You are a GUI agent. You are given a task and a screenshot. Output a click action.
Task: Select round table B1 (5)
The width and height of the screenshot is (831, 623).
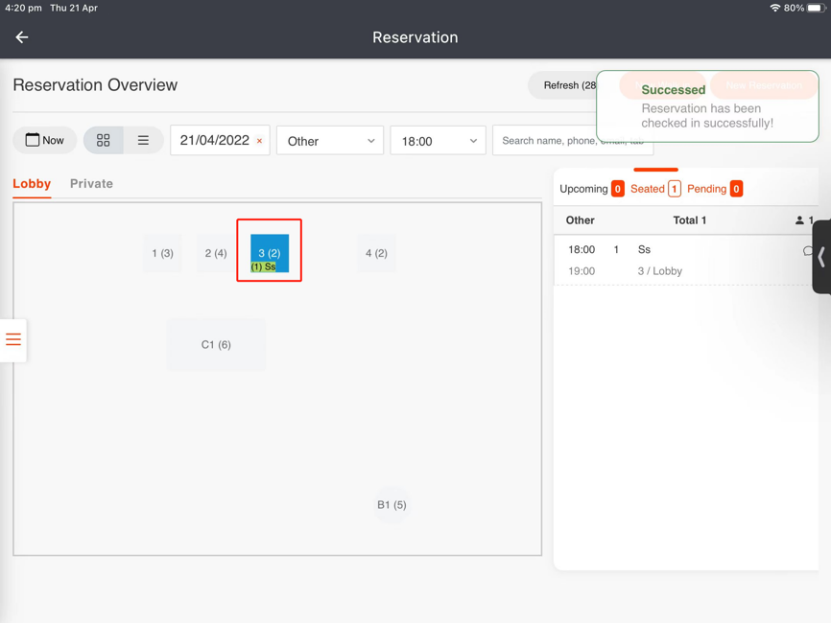(x=391, y=505)
